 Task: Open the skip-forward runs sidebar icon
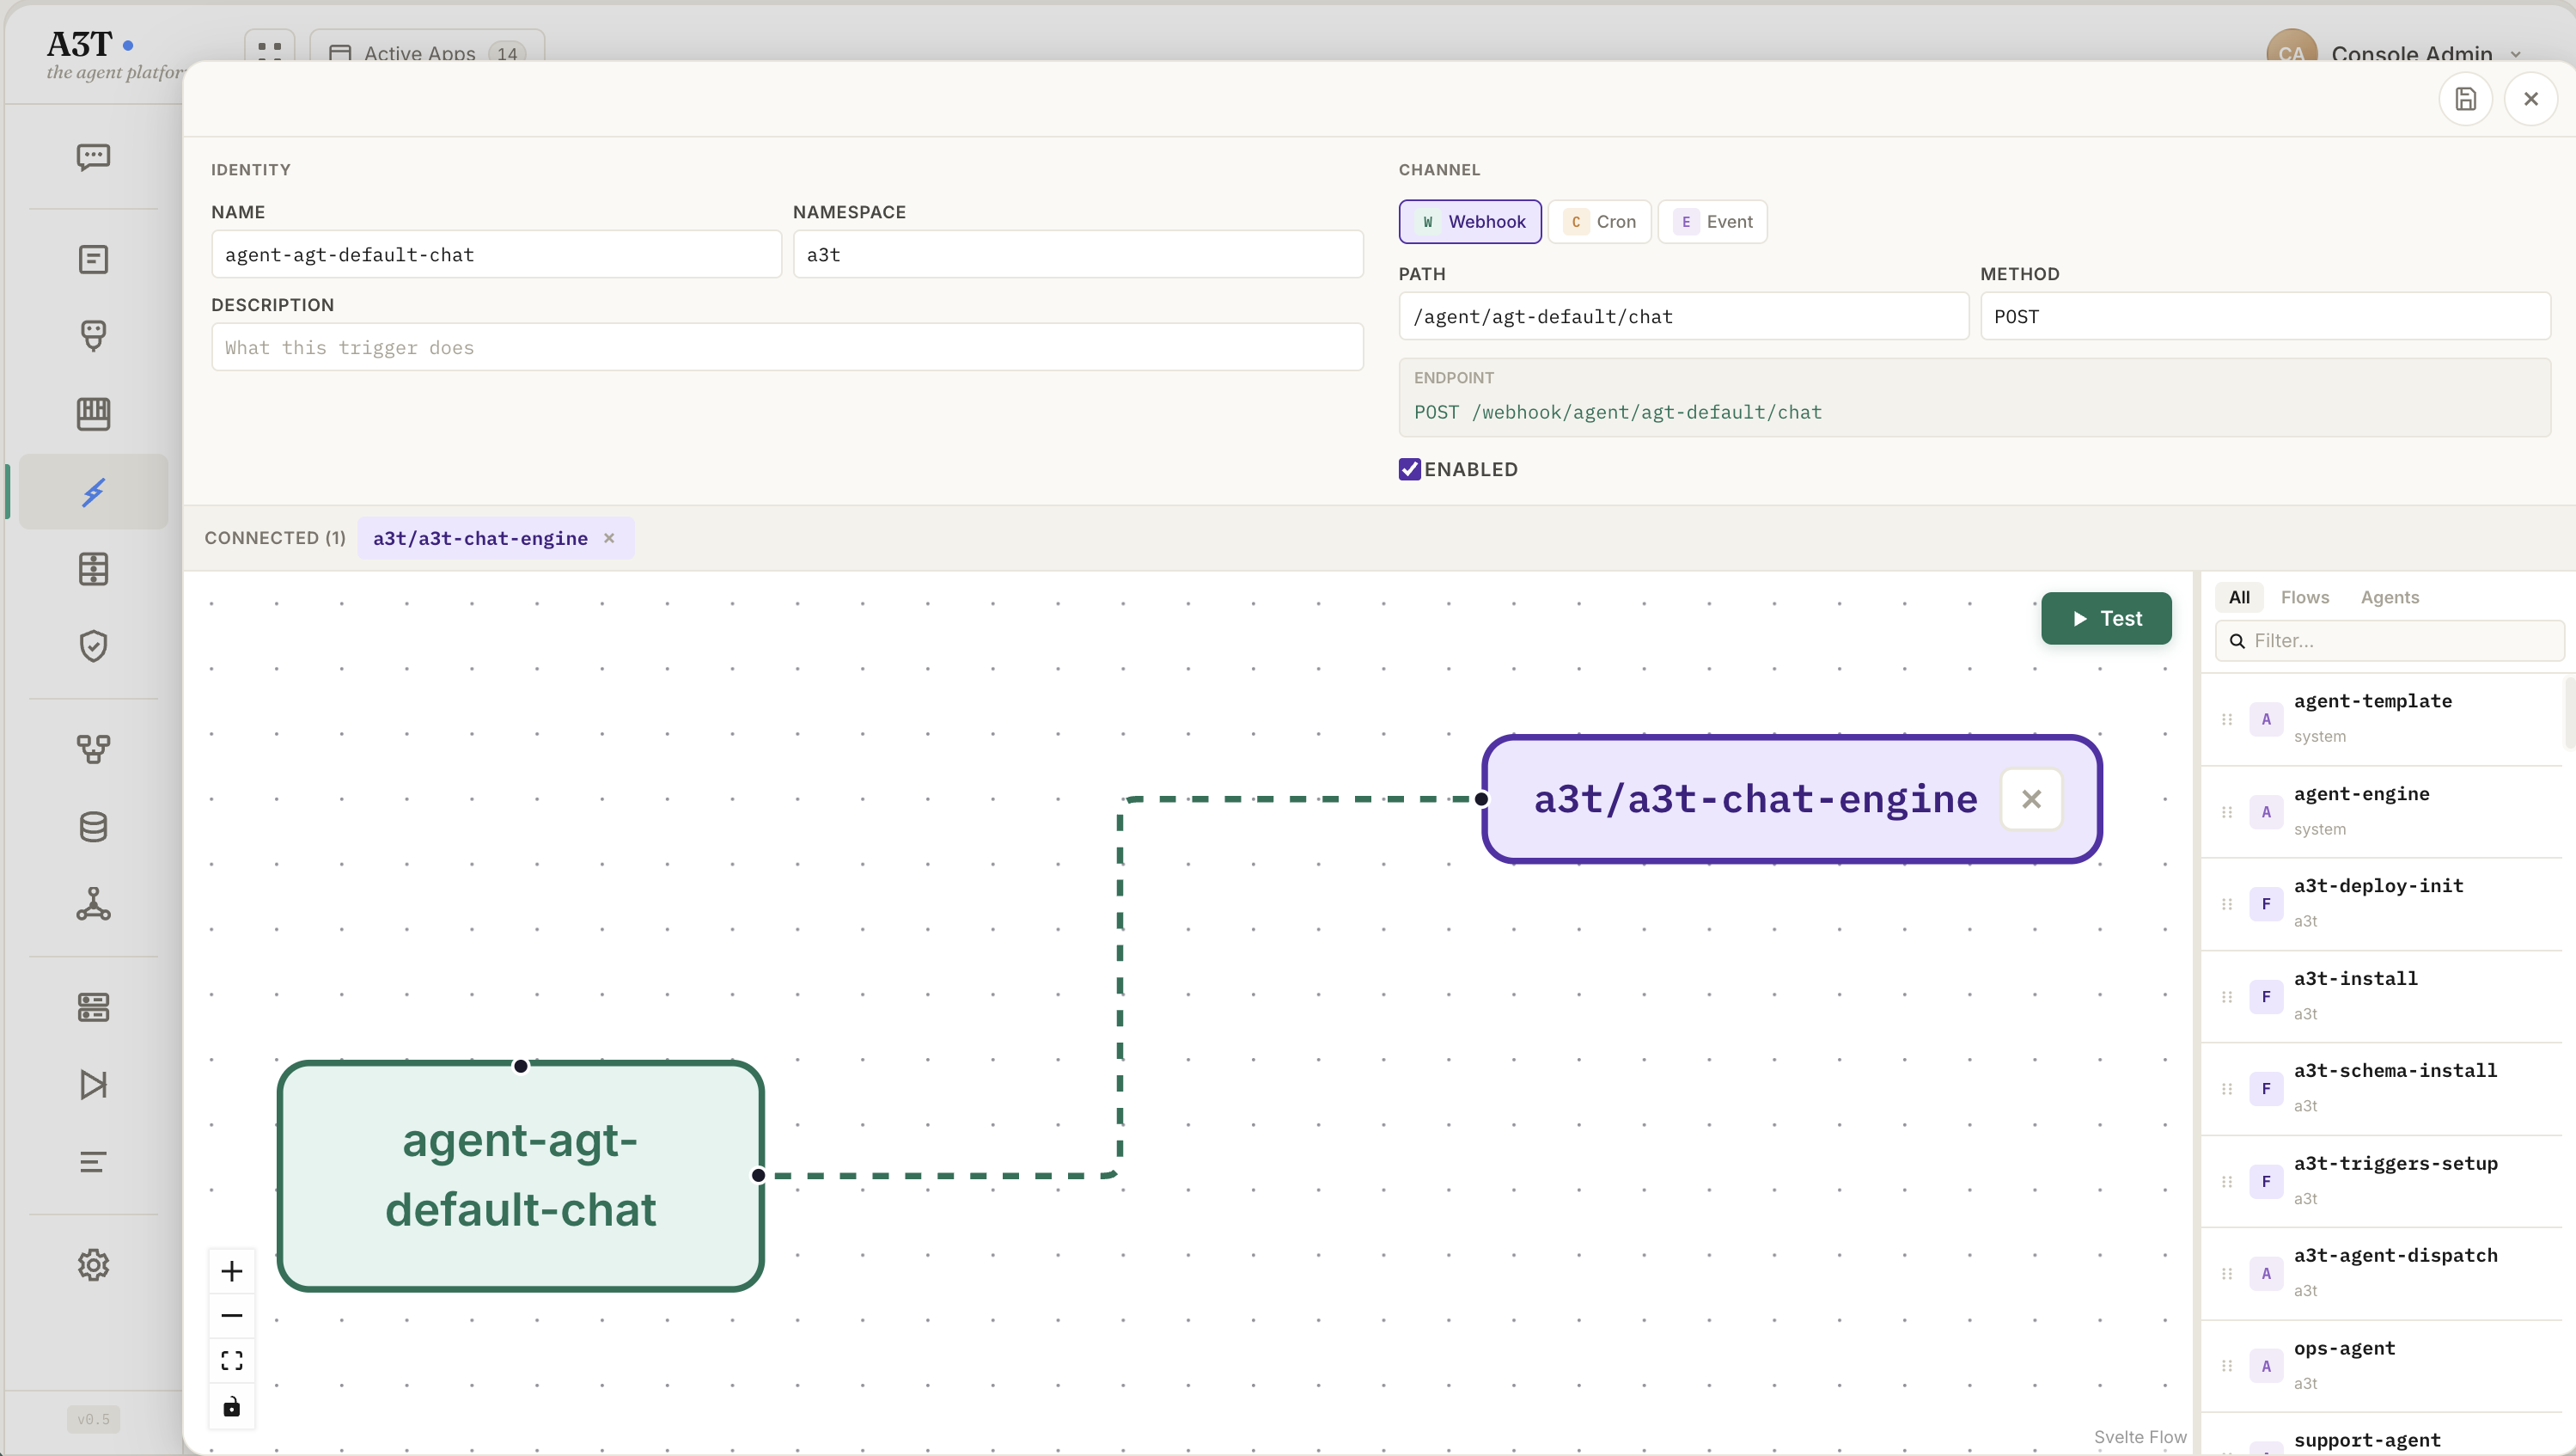point(93,1085)
